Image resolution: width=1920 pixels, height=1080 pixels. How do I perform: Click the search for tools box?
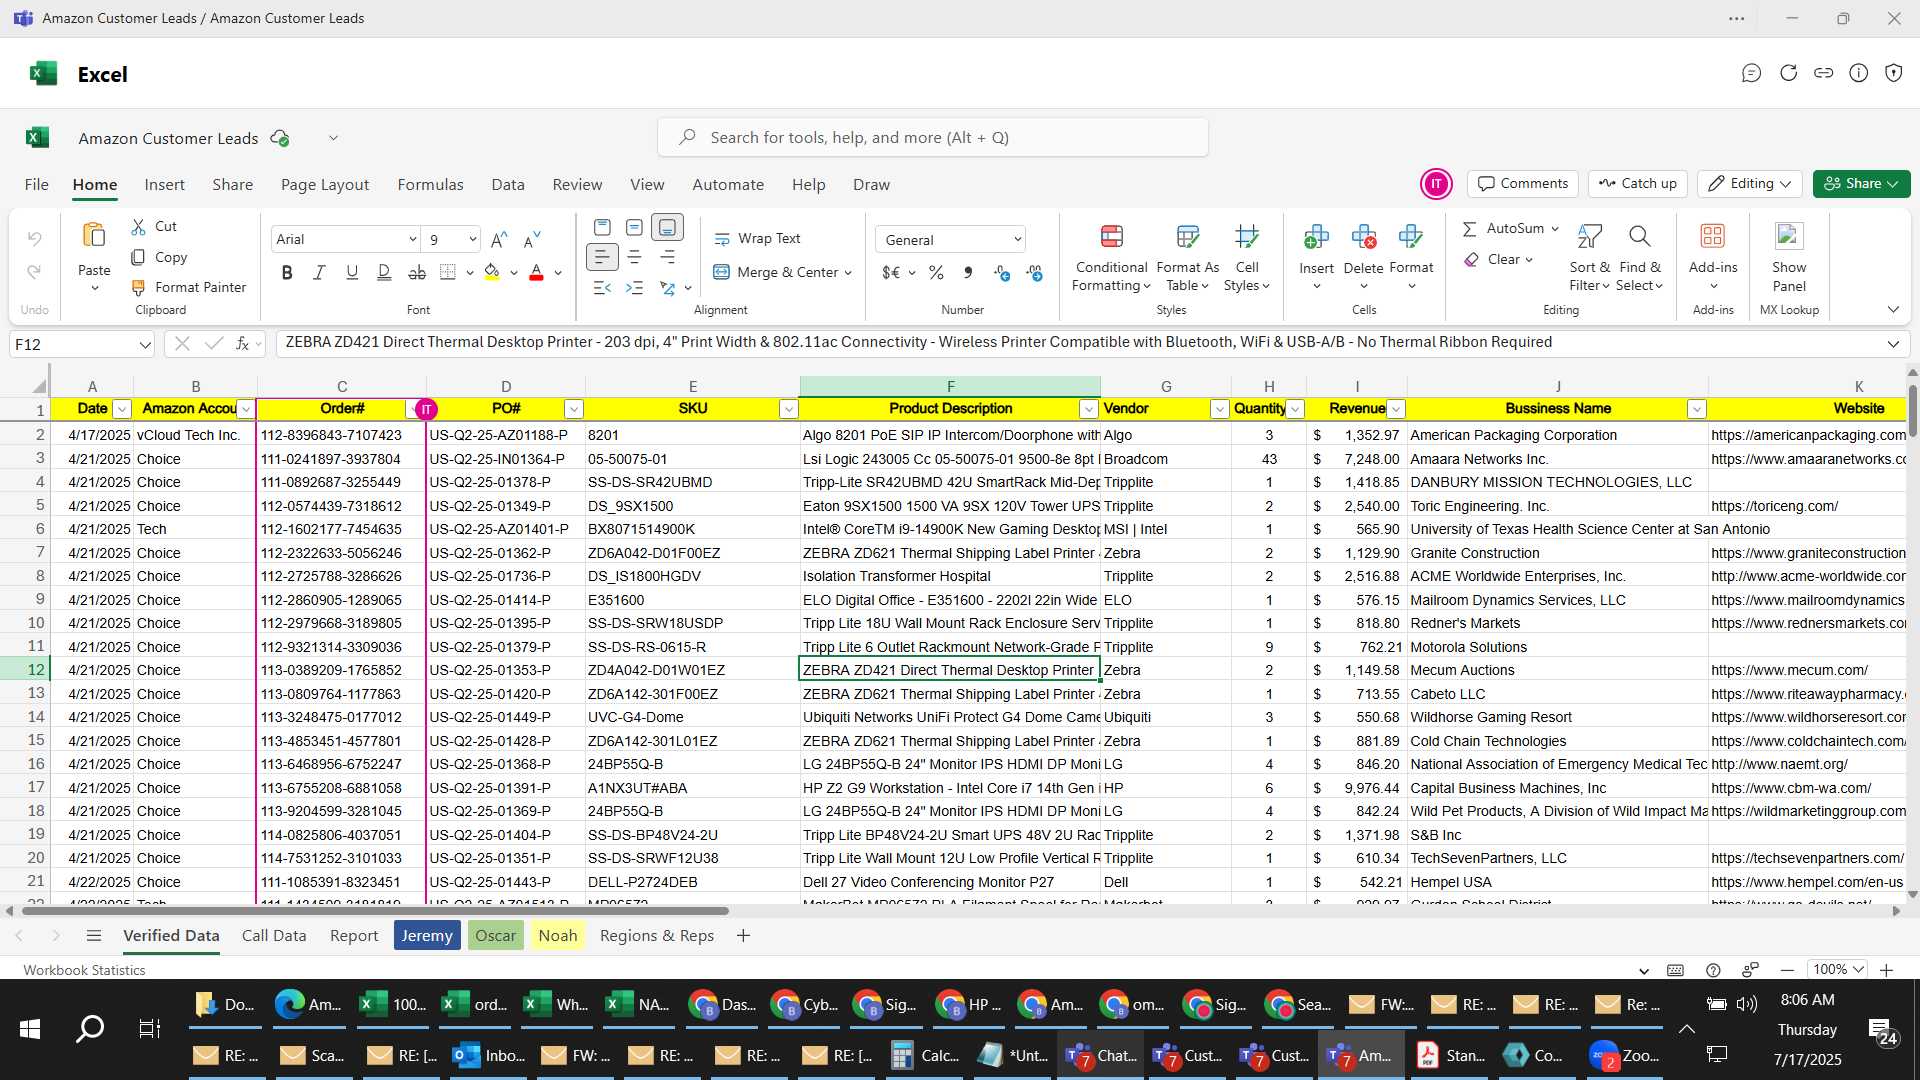click(932, 138)
